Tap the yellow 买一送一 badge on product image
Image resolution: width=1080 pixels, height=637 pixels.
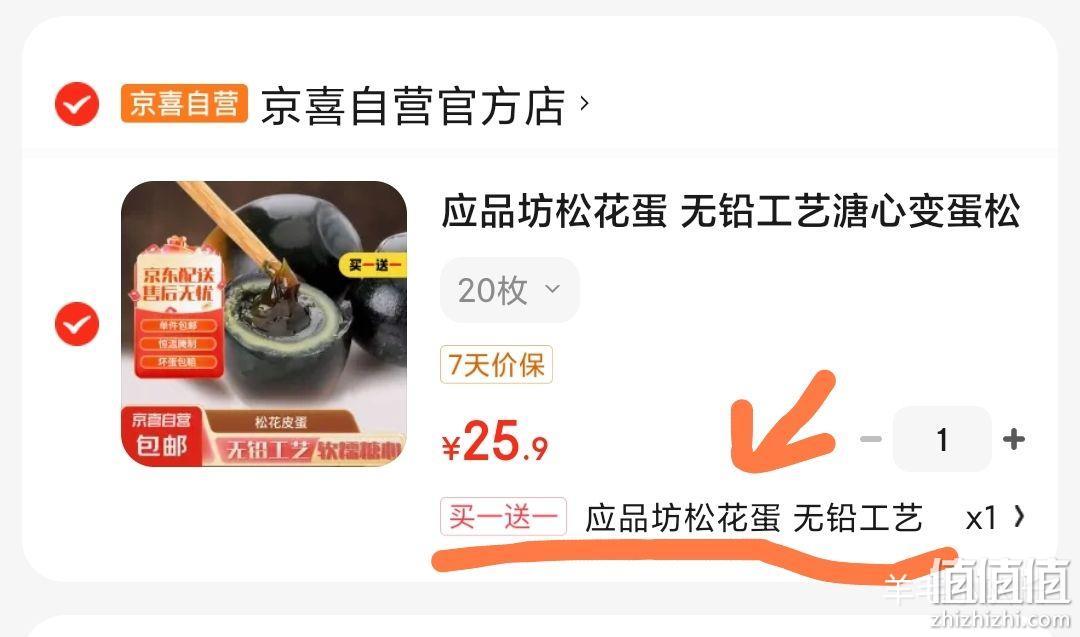point(373,265)
